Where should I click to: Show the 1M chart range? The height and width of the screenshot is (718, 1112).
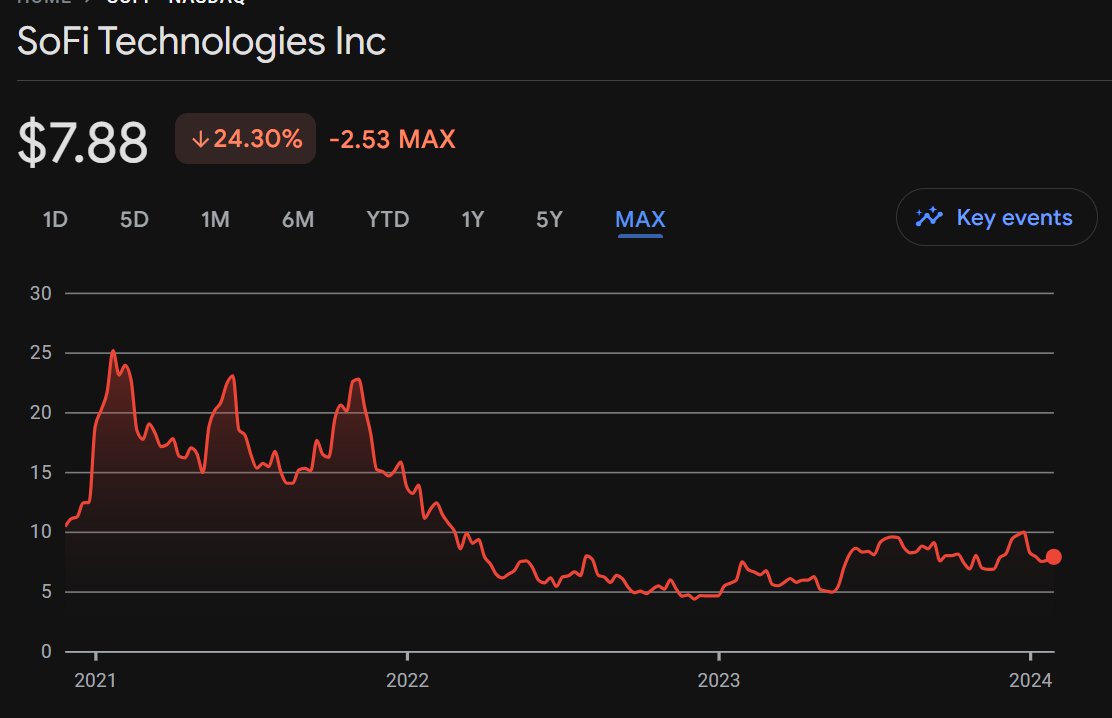[215, 219]
